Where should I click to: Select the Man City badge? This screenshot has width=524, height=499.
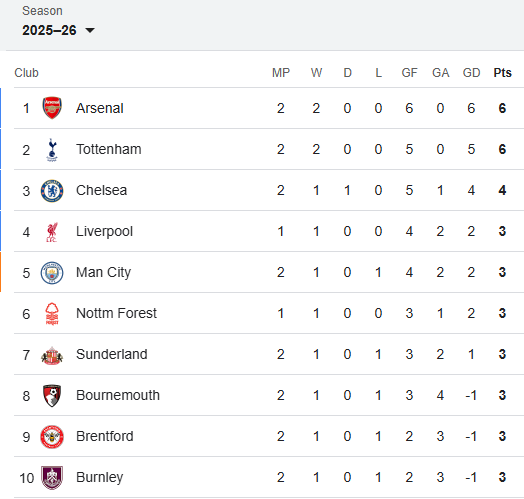(x=52, y=273)
